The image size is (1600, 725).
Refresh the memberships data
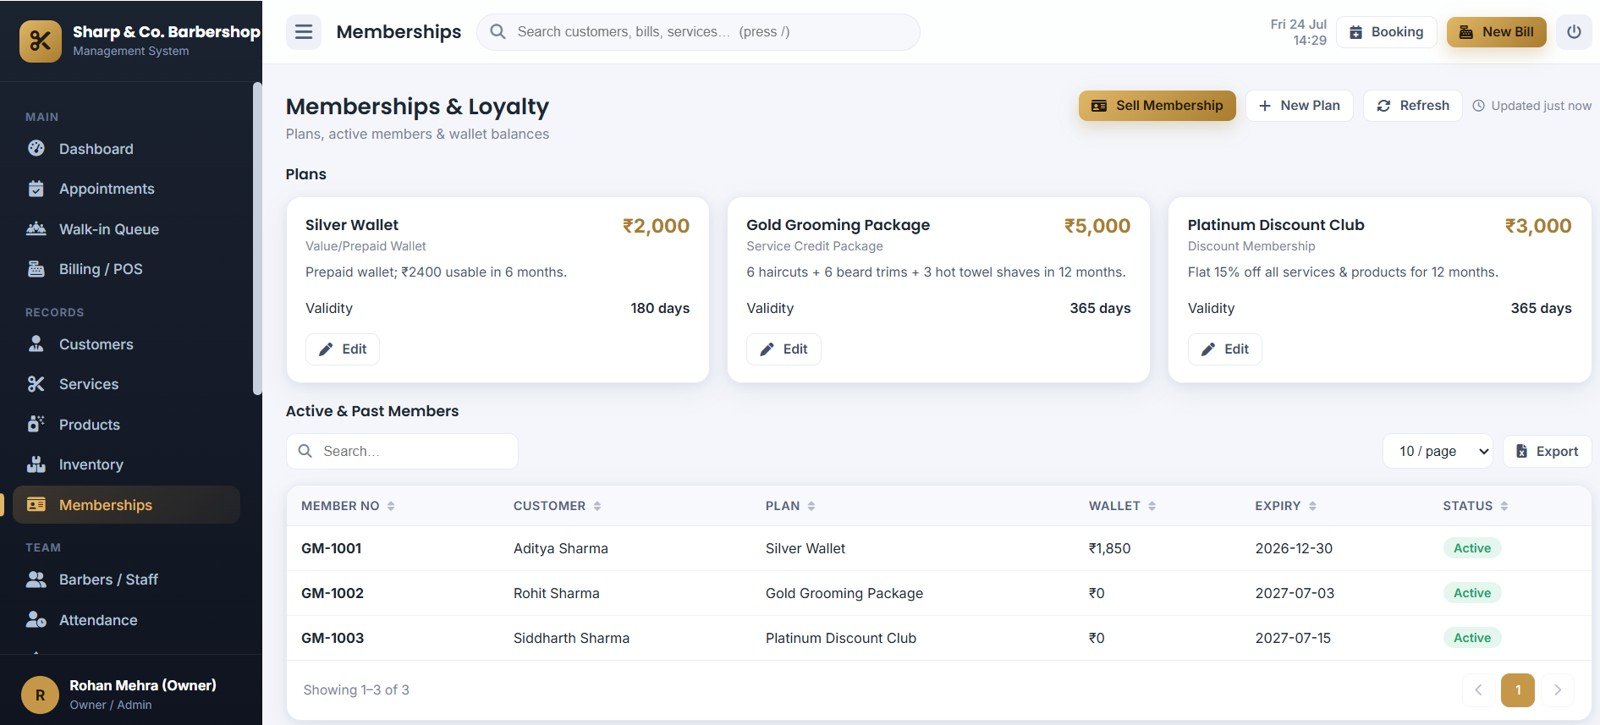point(1413,105)
